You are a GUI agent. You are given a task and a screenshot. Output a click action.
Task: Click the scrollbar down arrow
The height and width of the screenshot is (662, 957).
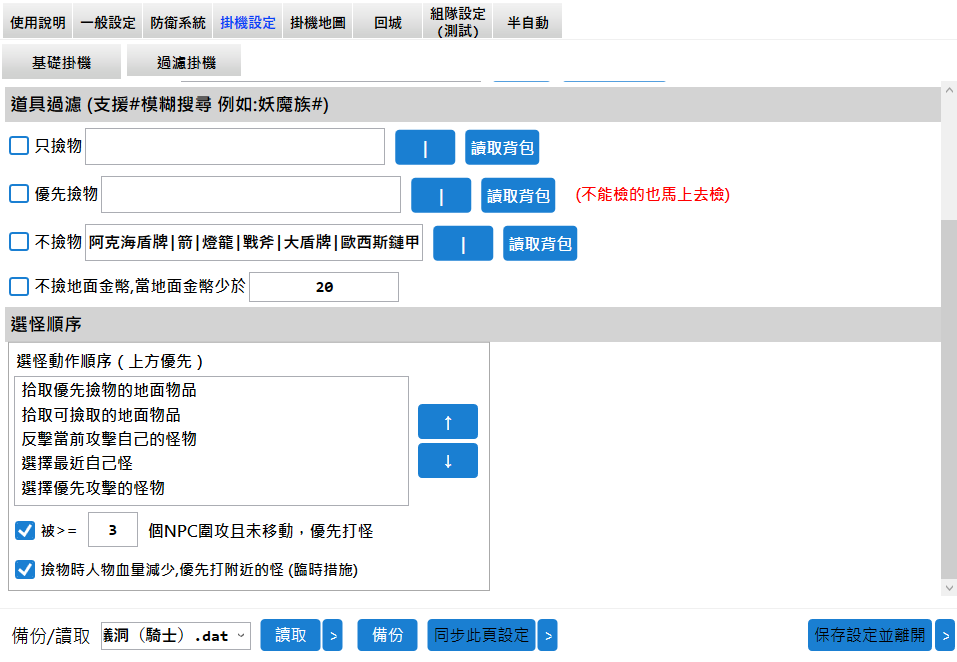click(x=949, y=588)
